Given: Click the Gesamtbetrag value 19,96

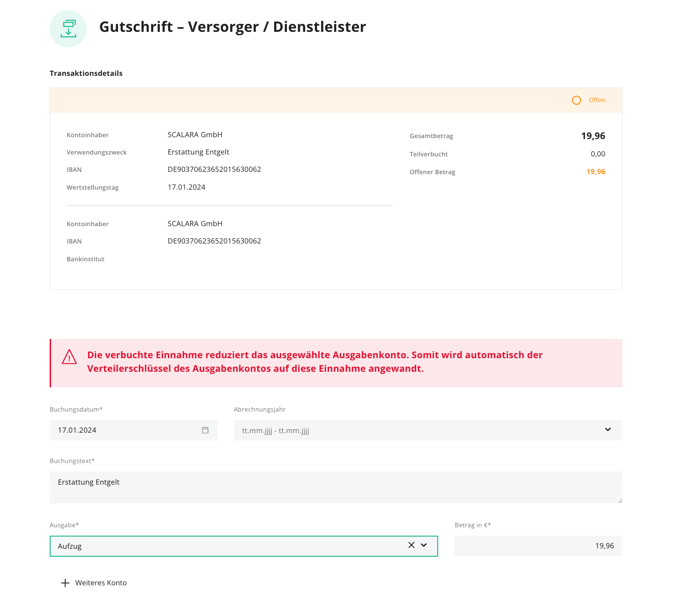Looking at the screenshot, I should point(593,136).
